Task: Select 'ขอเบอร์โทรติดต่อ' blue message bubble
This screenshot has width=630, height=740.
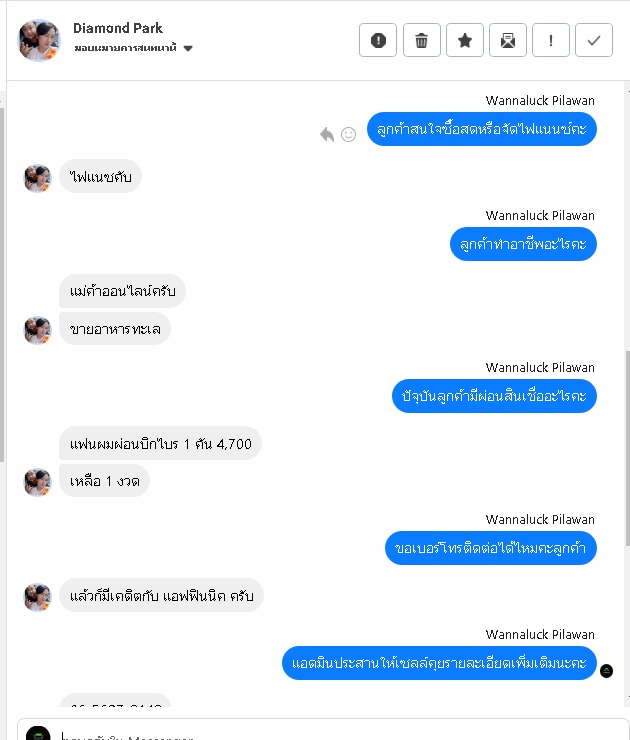Action: tap(491, 548)
